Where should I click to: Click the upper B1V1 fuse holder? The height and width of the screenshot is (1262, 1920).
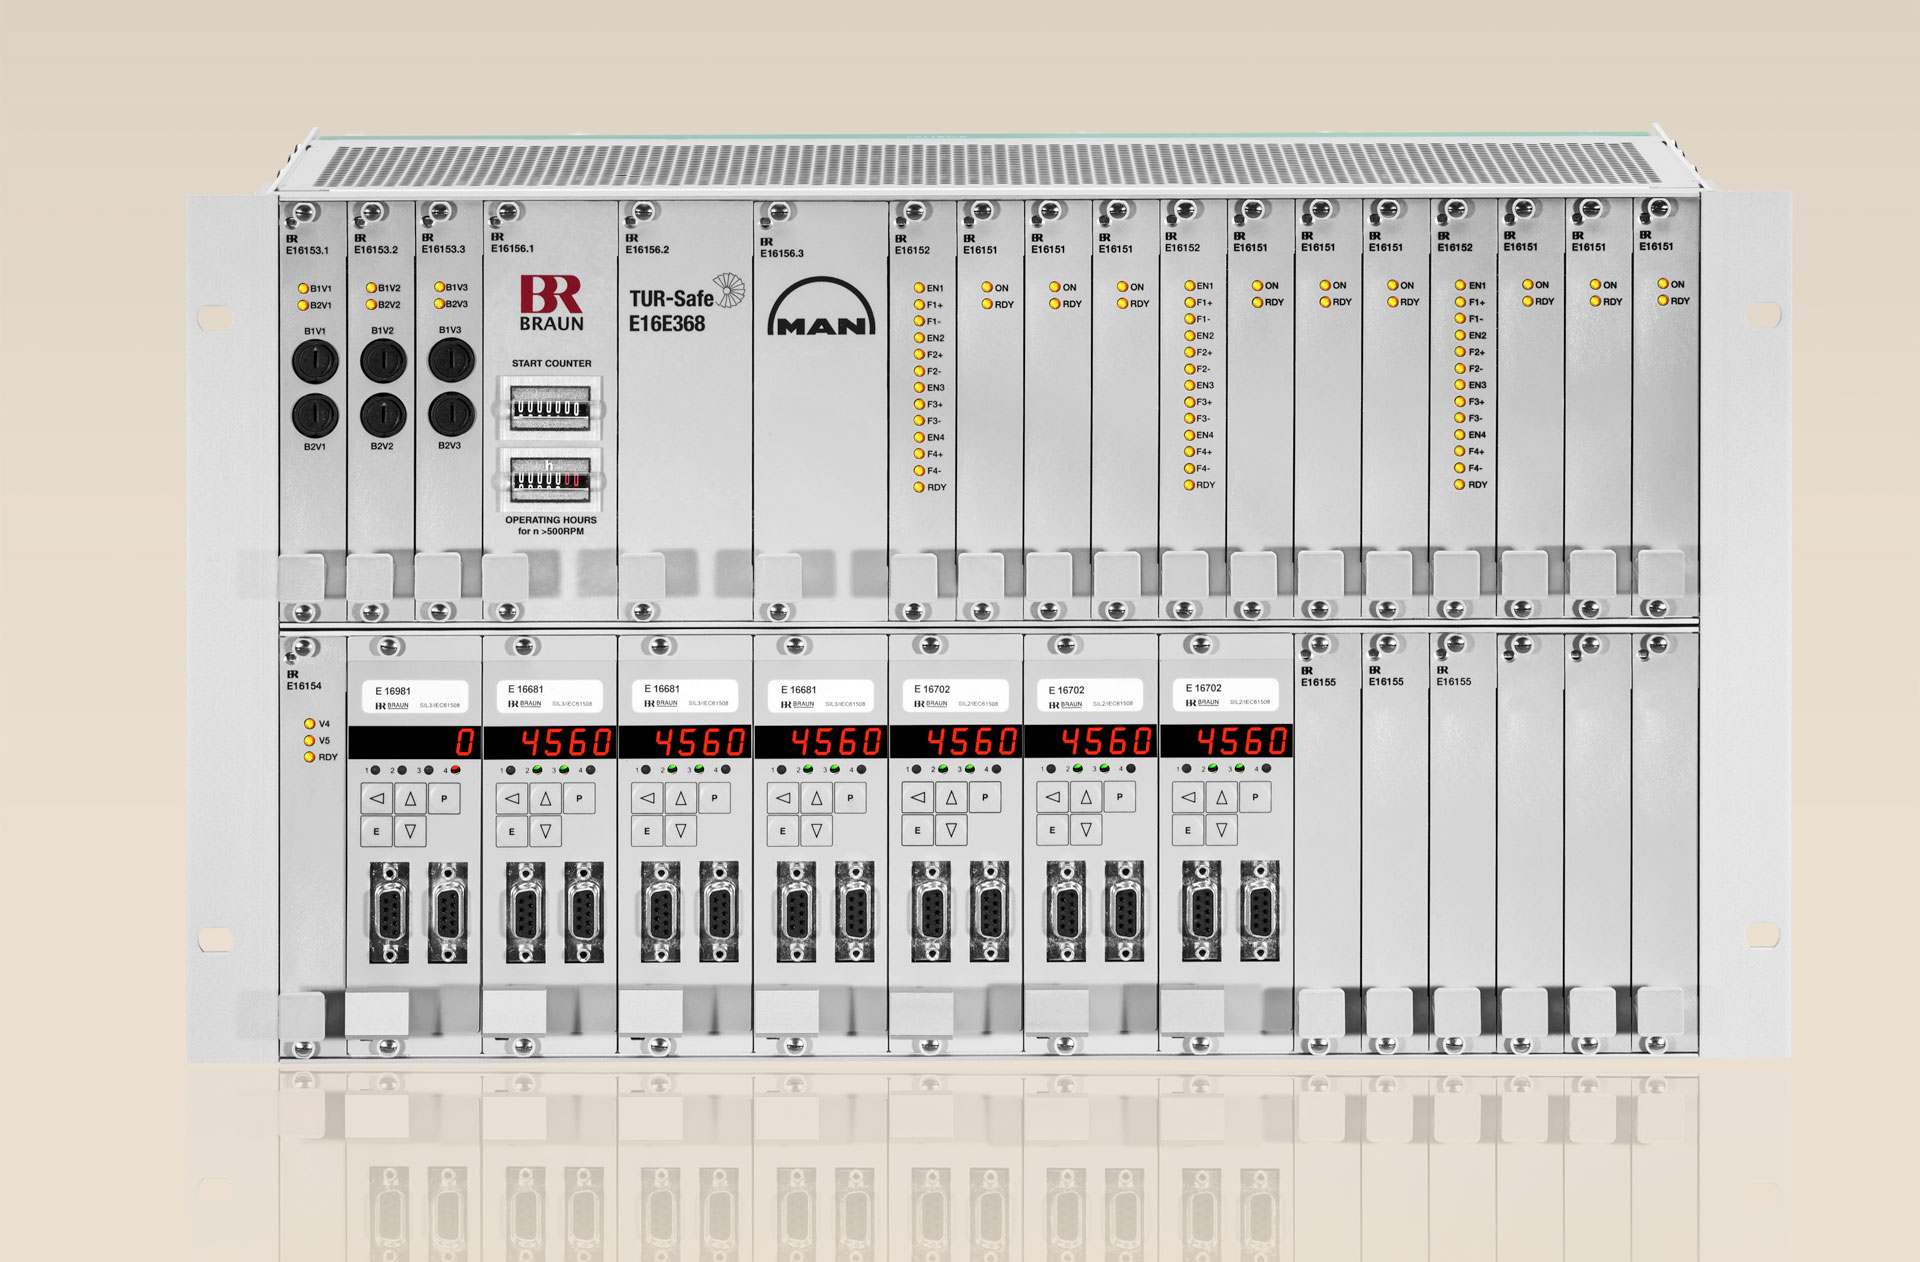point(315,361)
